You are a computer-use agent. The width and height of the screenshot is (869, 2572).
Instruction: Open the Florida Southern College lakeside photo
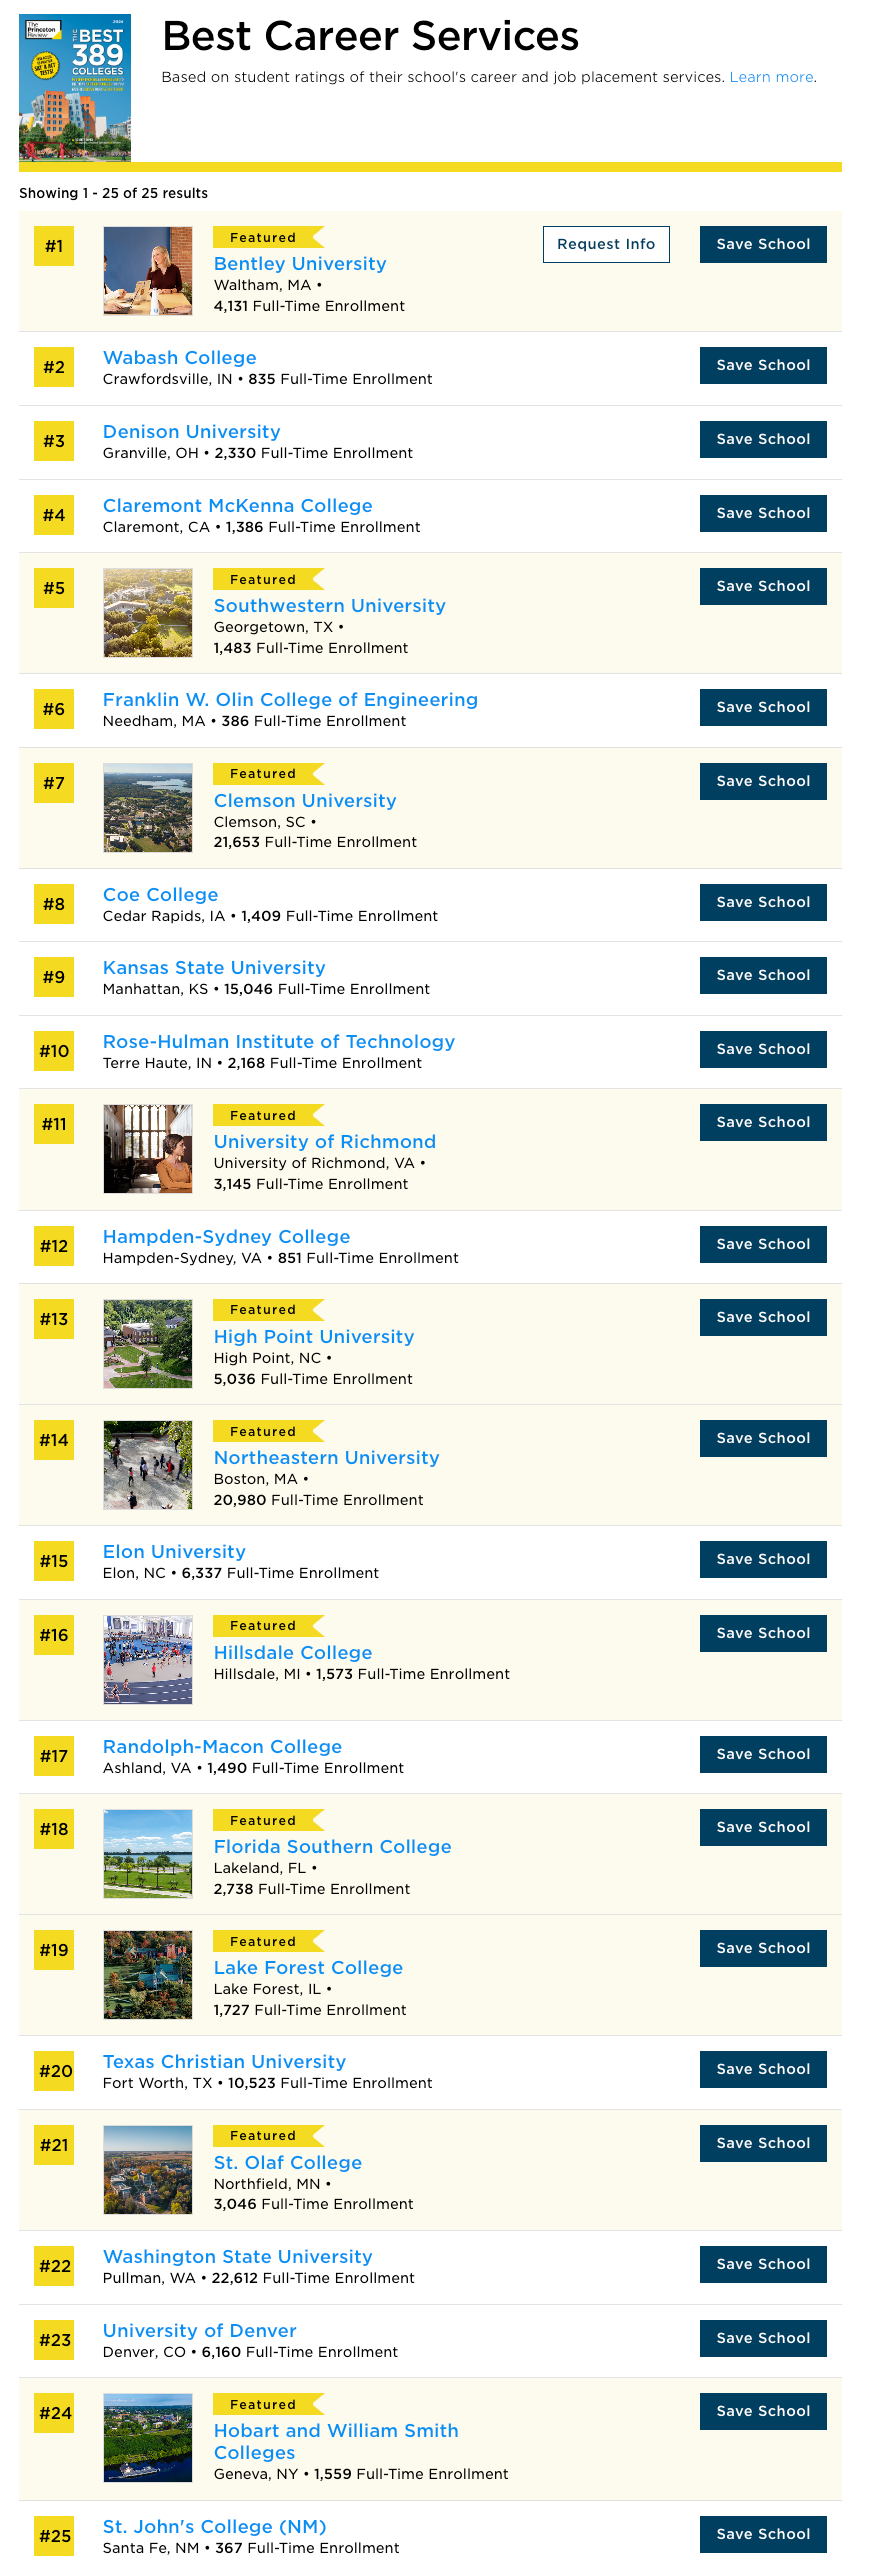(x=148, y=1854)
